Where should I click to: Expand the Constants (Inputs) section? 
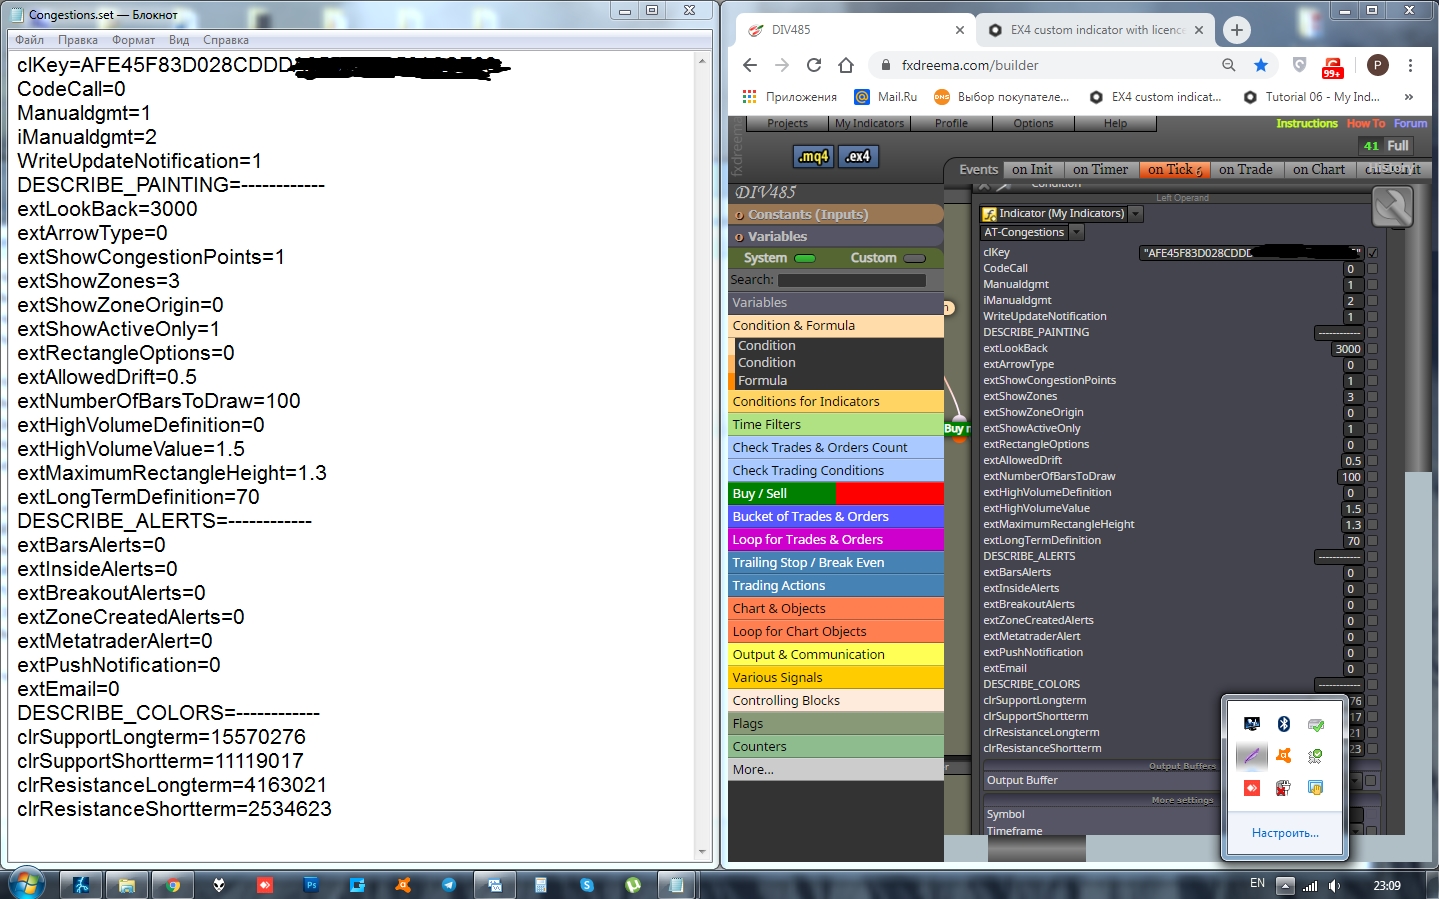[x=836, y=214]
